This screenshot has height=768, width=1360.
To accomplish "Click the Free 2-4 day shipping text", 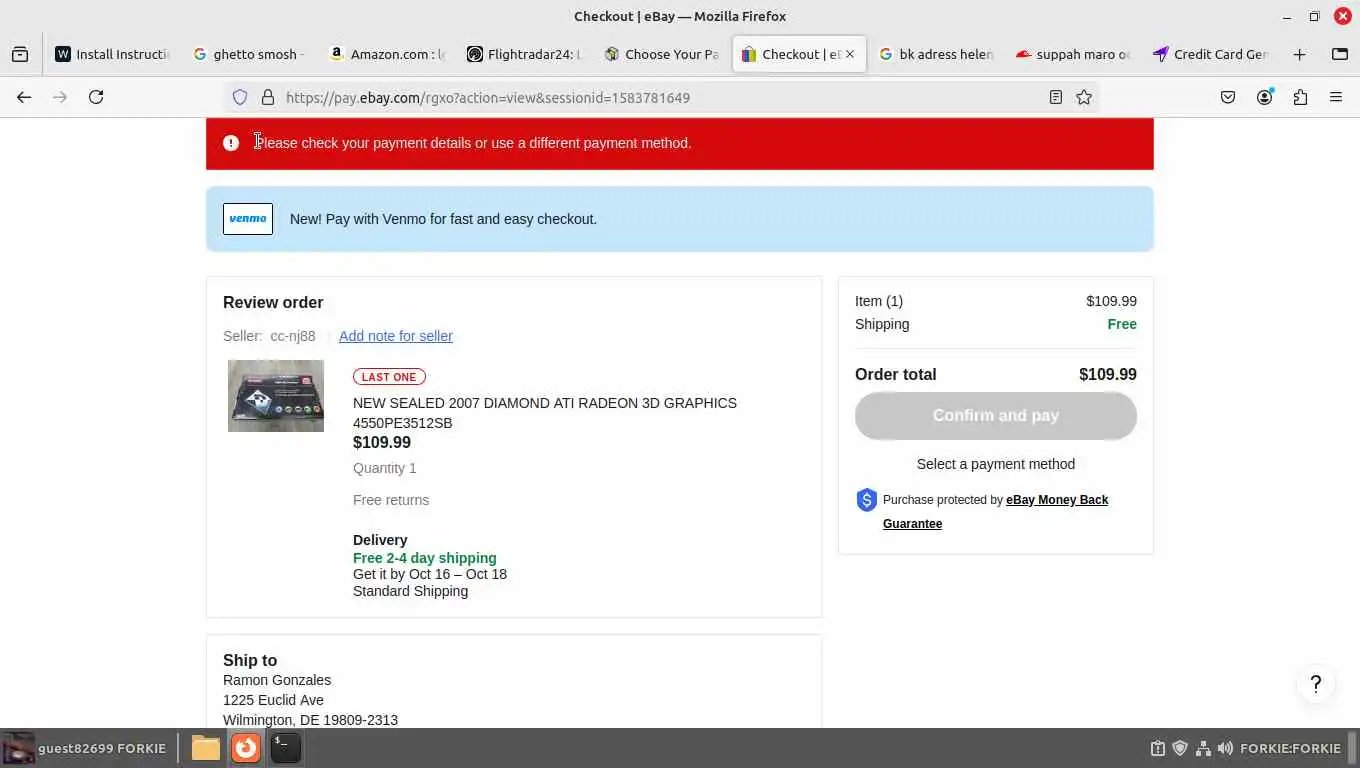I will pos(425,558).
